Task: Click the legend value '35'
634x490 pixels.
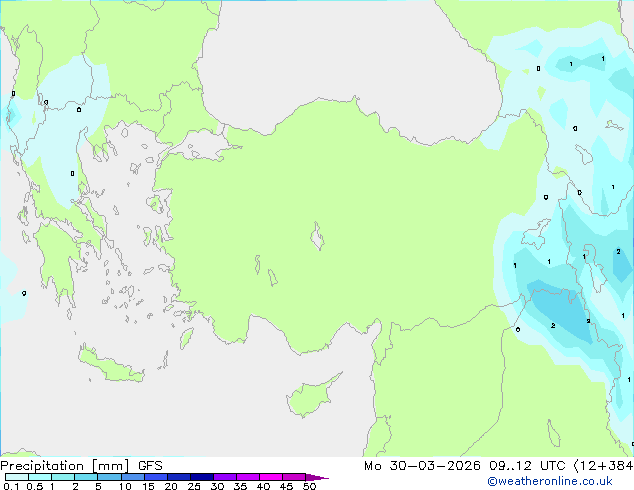Action: 240,486
